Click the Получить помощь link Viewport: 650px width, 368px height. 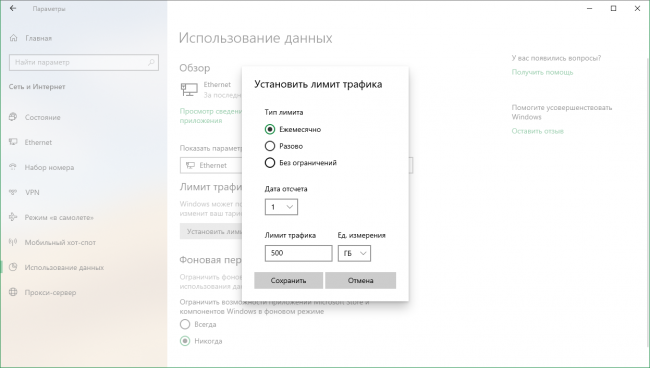click(542, 72)
